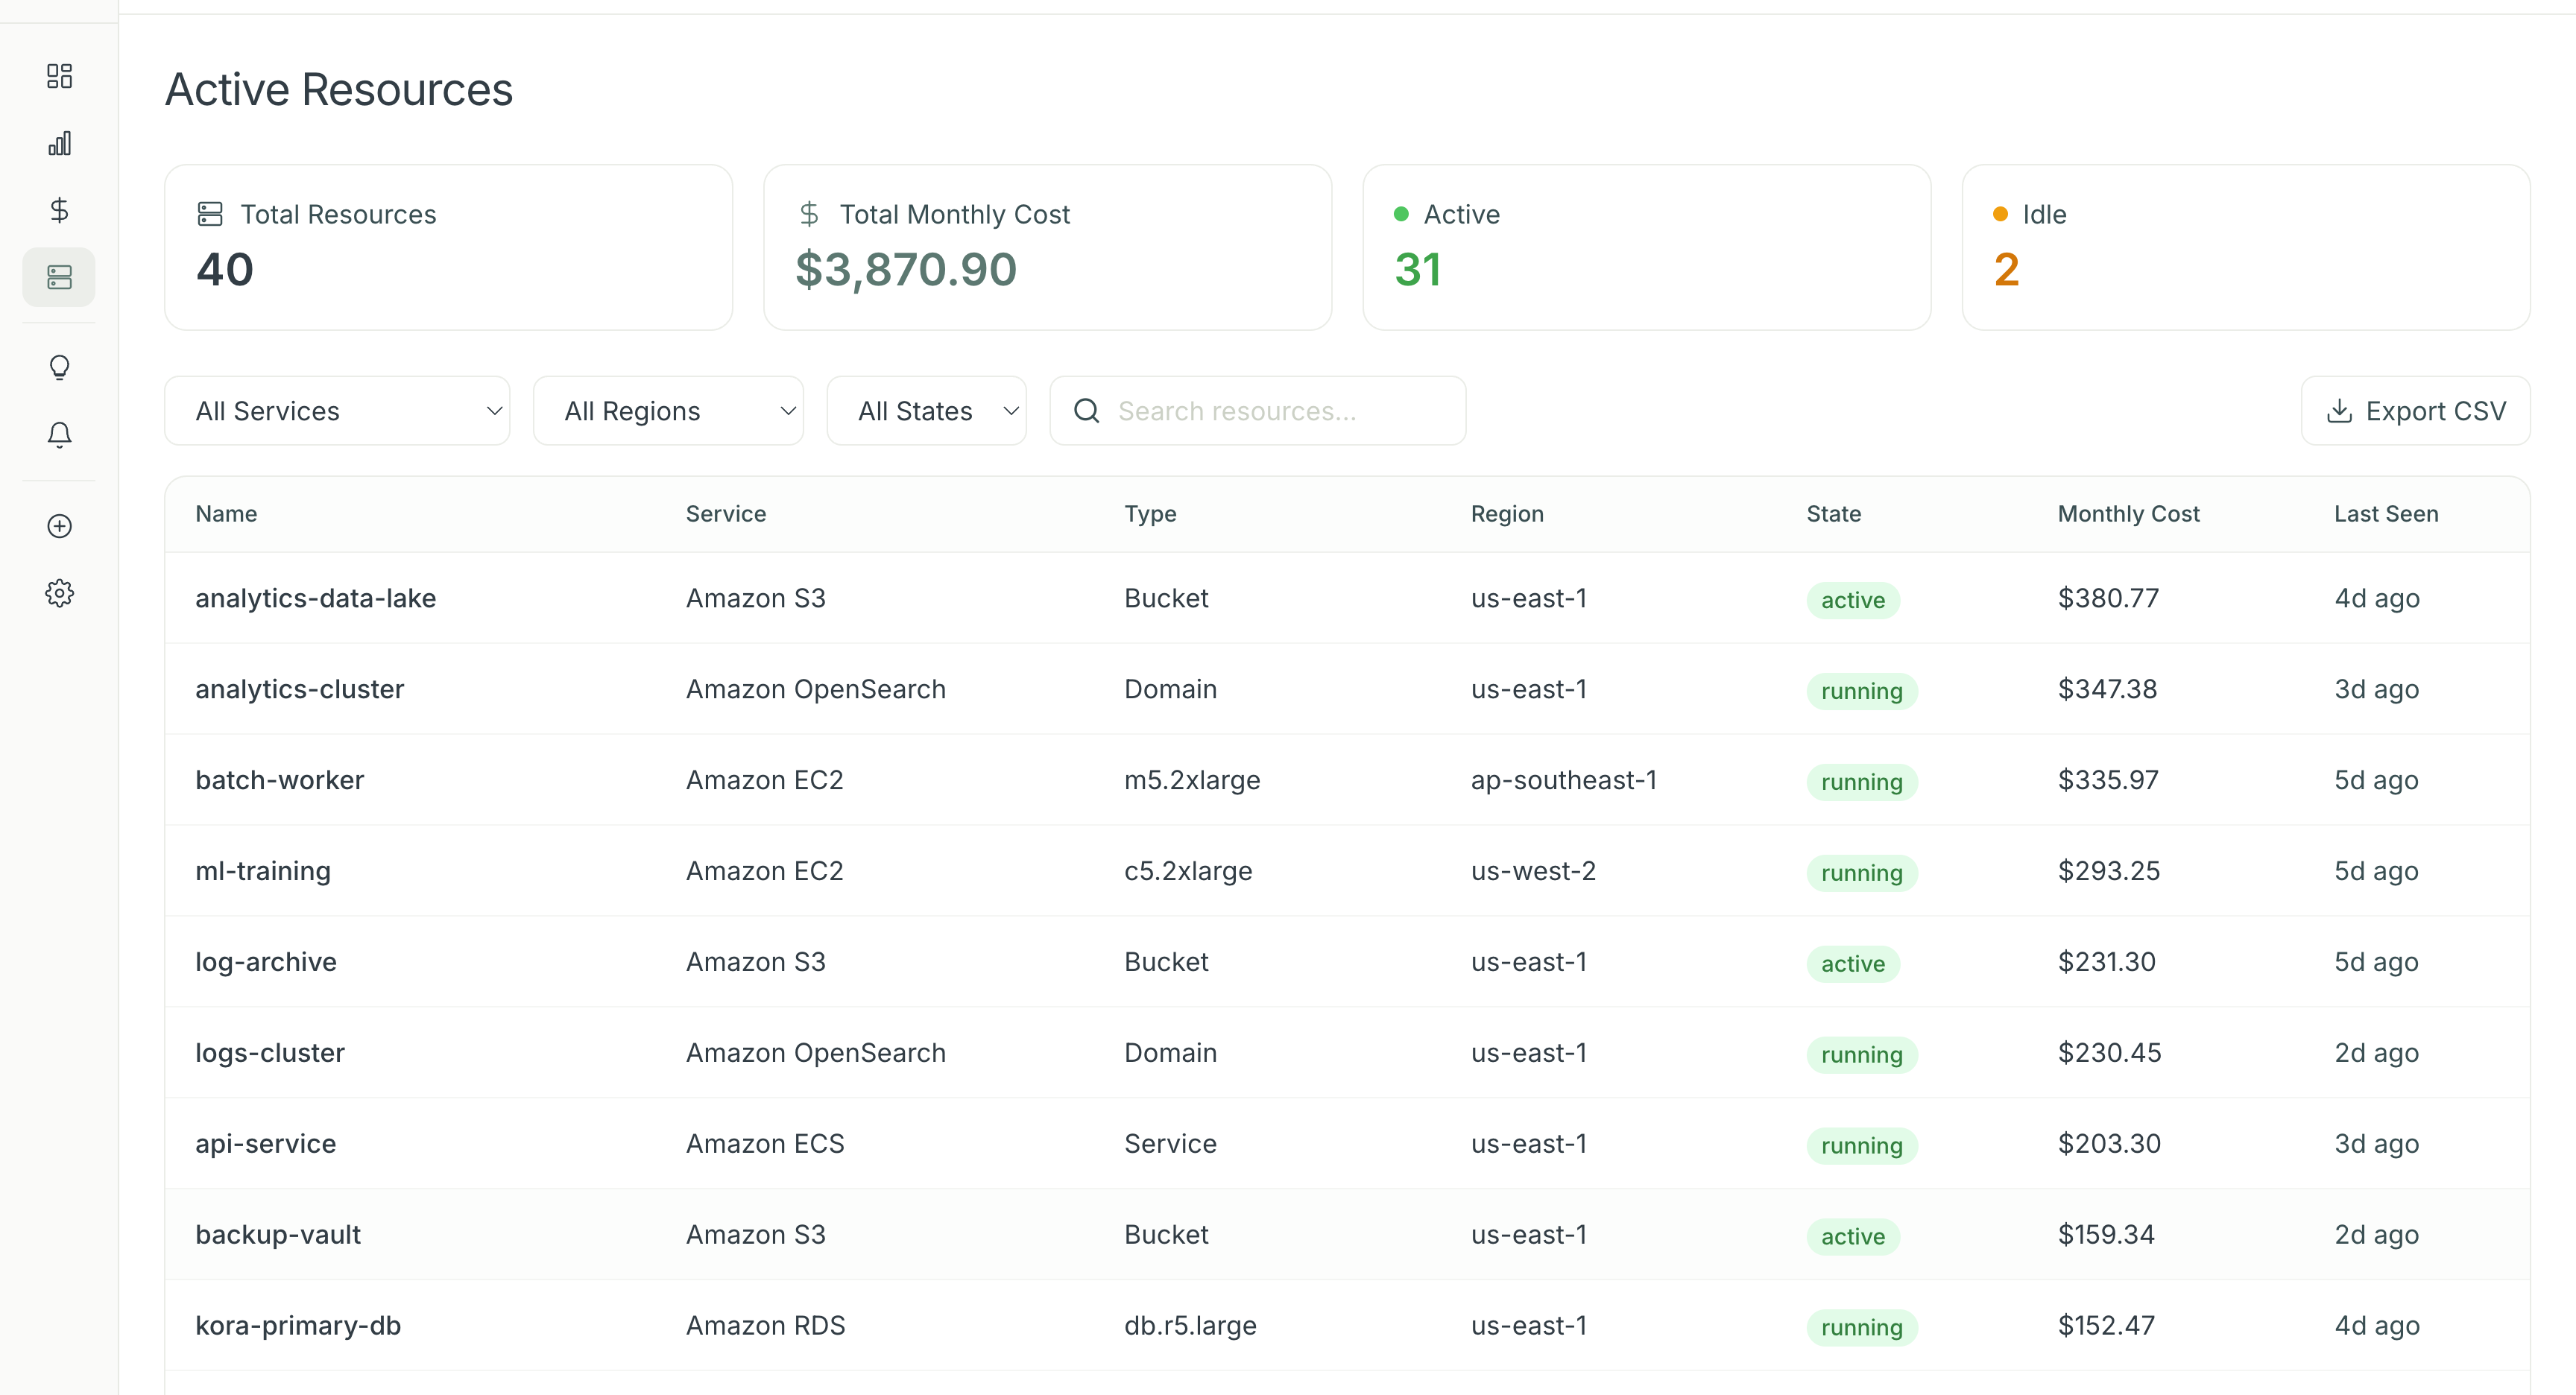Click the c5.2xlarge type cell

[1188, 871]
